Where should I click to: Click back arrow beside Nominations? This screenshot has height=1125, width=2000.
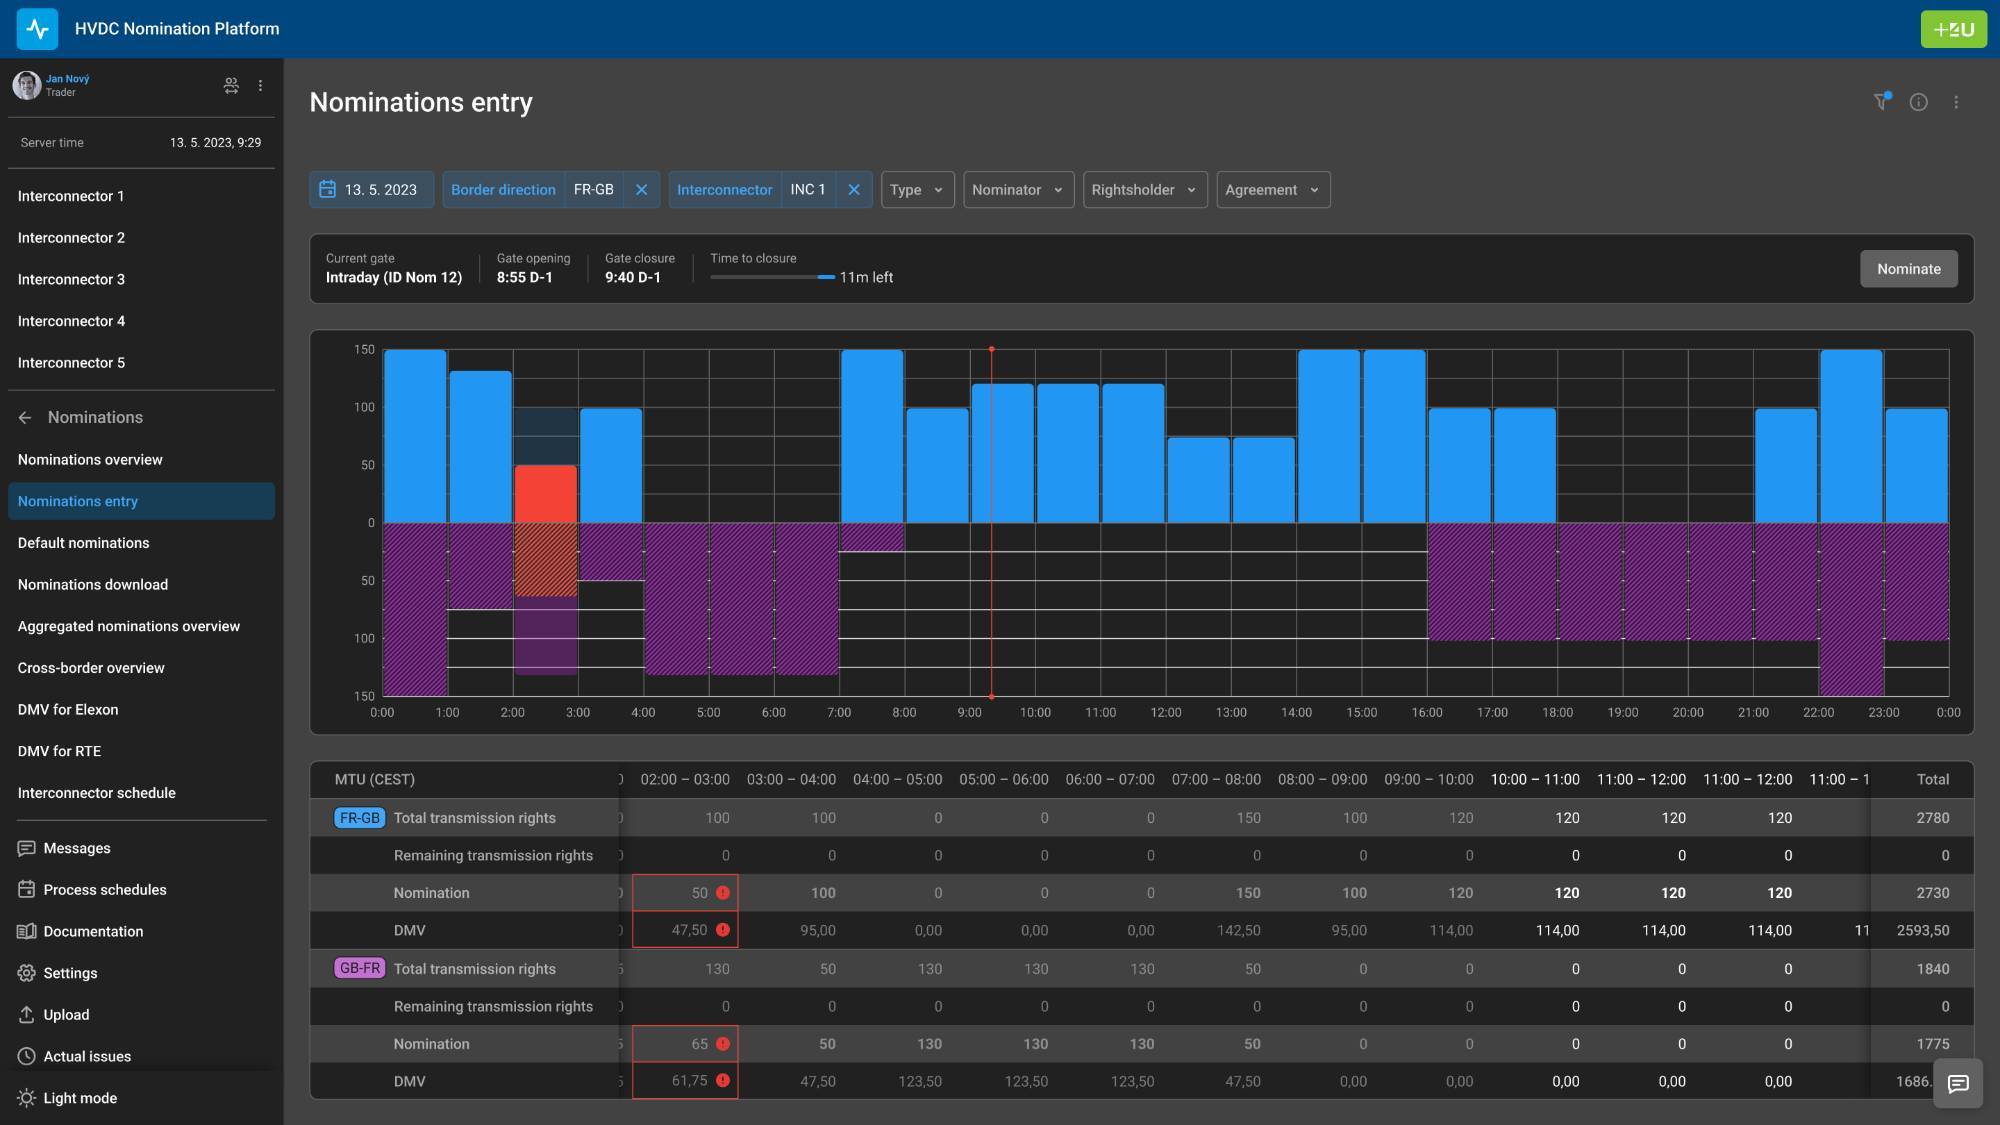(25, 418)
